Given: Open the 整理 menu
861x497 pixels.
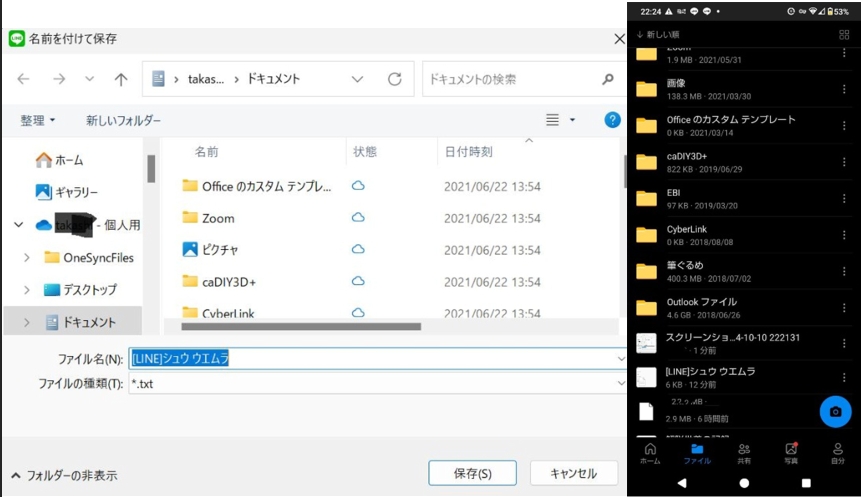Looking at the screenshot, I should tap(37, 120).
